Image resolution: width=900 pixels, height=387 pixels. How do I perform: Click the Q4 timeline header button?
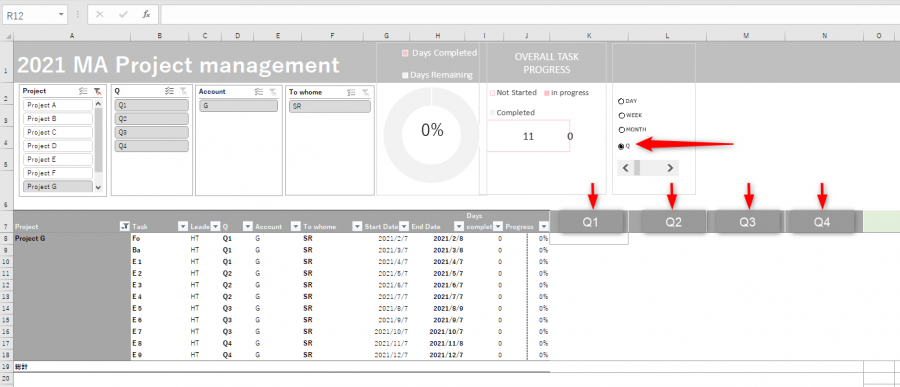point(822,222)
